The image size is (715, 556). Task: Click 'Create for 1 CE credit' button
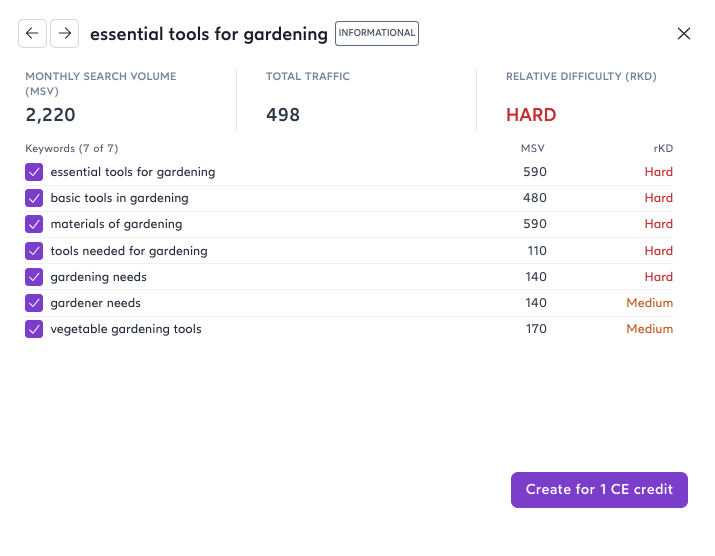click(x=599, y=490)
